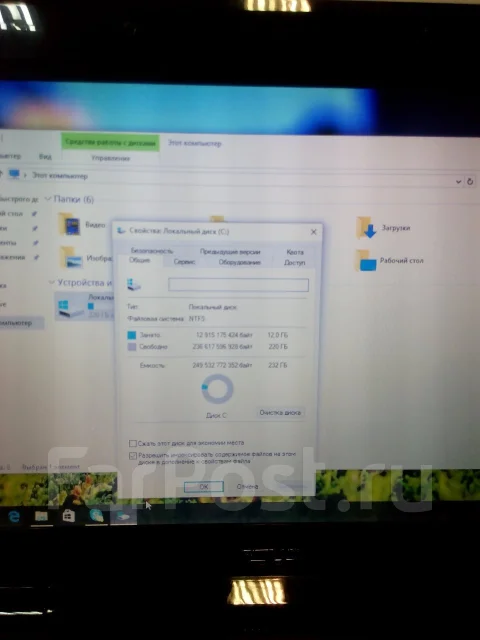480x640 pixels.
Task: Open the Microsoft Store taskbar icon
Action: (69, 516)
